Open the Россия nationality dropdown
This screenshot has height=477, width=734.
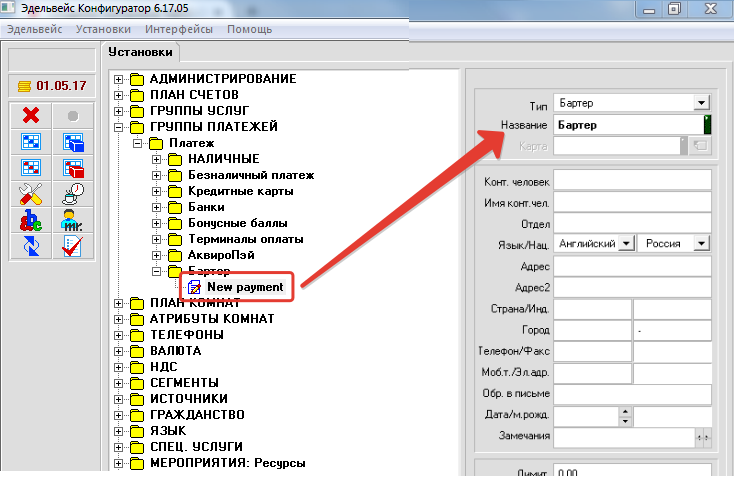tap(701, 243)
